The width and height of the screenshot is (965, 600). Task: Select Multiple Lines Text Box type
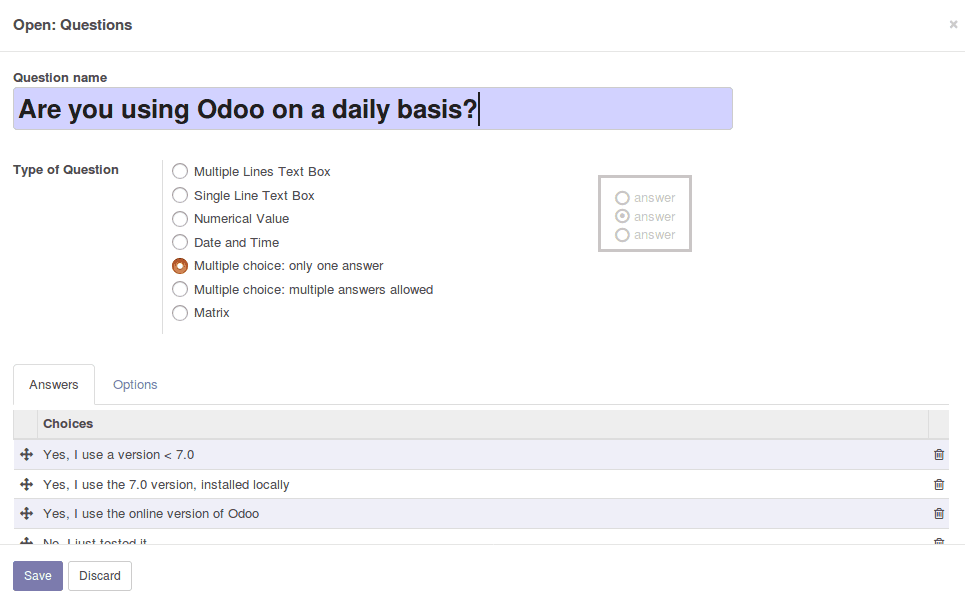(180, 172)
